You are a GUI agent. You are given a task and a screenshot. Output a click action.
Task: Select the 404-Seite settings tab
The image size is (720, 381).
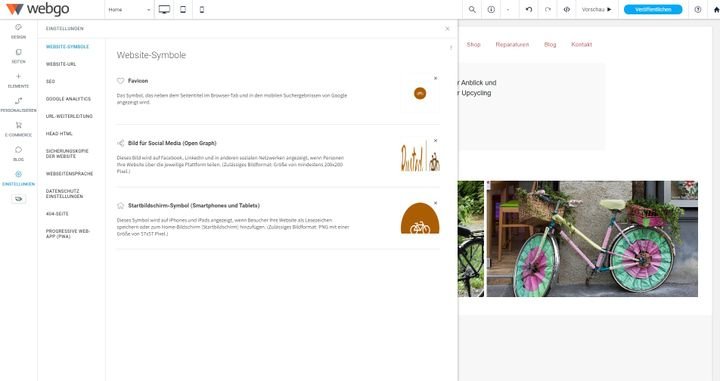click(57, 214)
